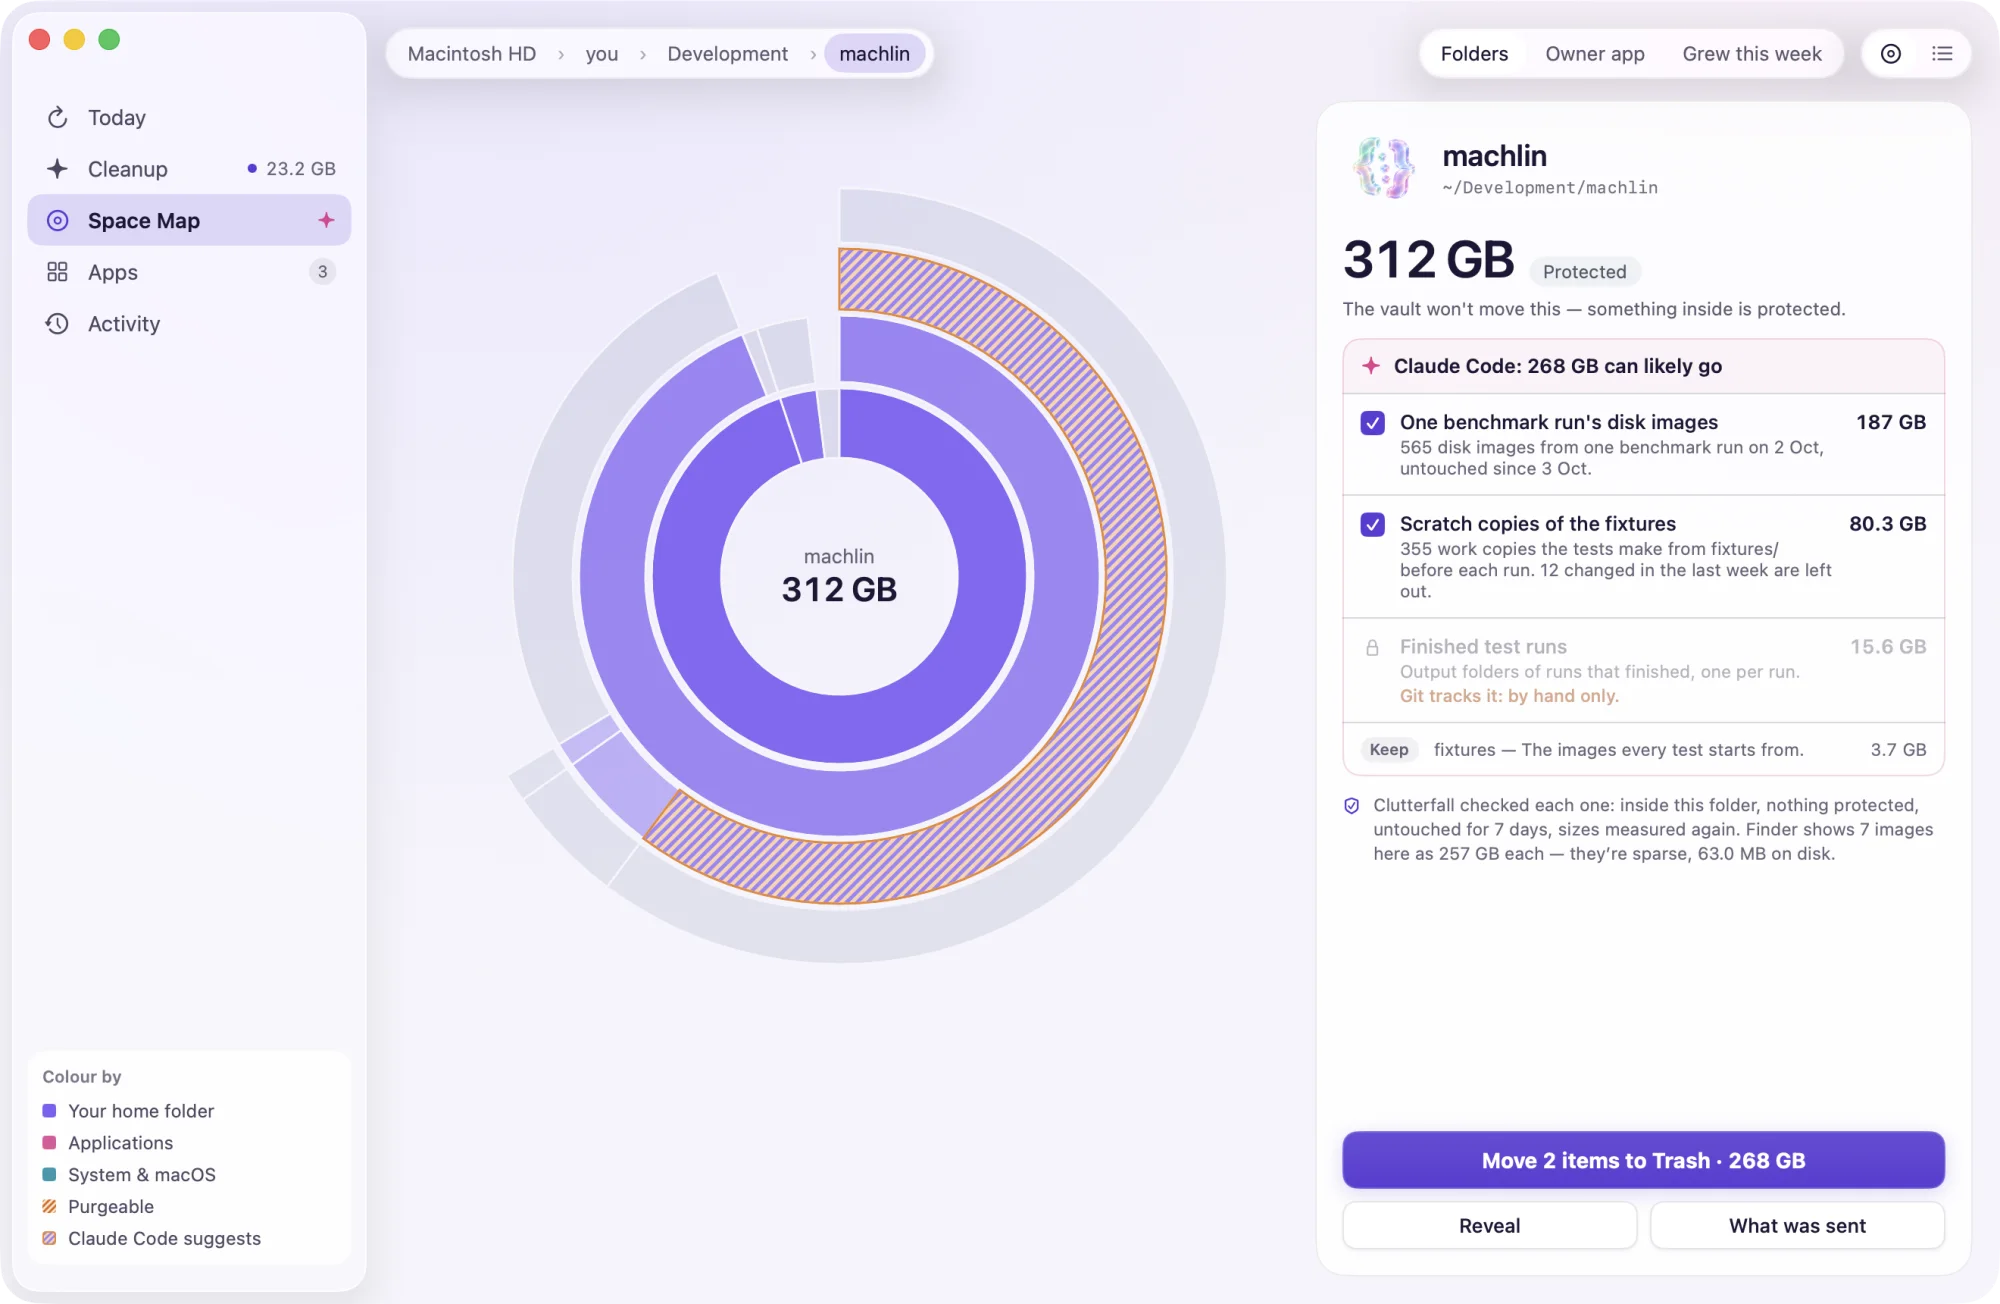
Task: Click the Apps badge showing 3
Action: 322,272
